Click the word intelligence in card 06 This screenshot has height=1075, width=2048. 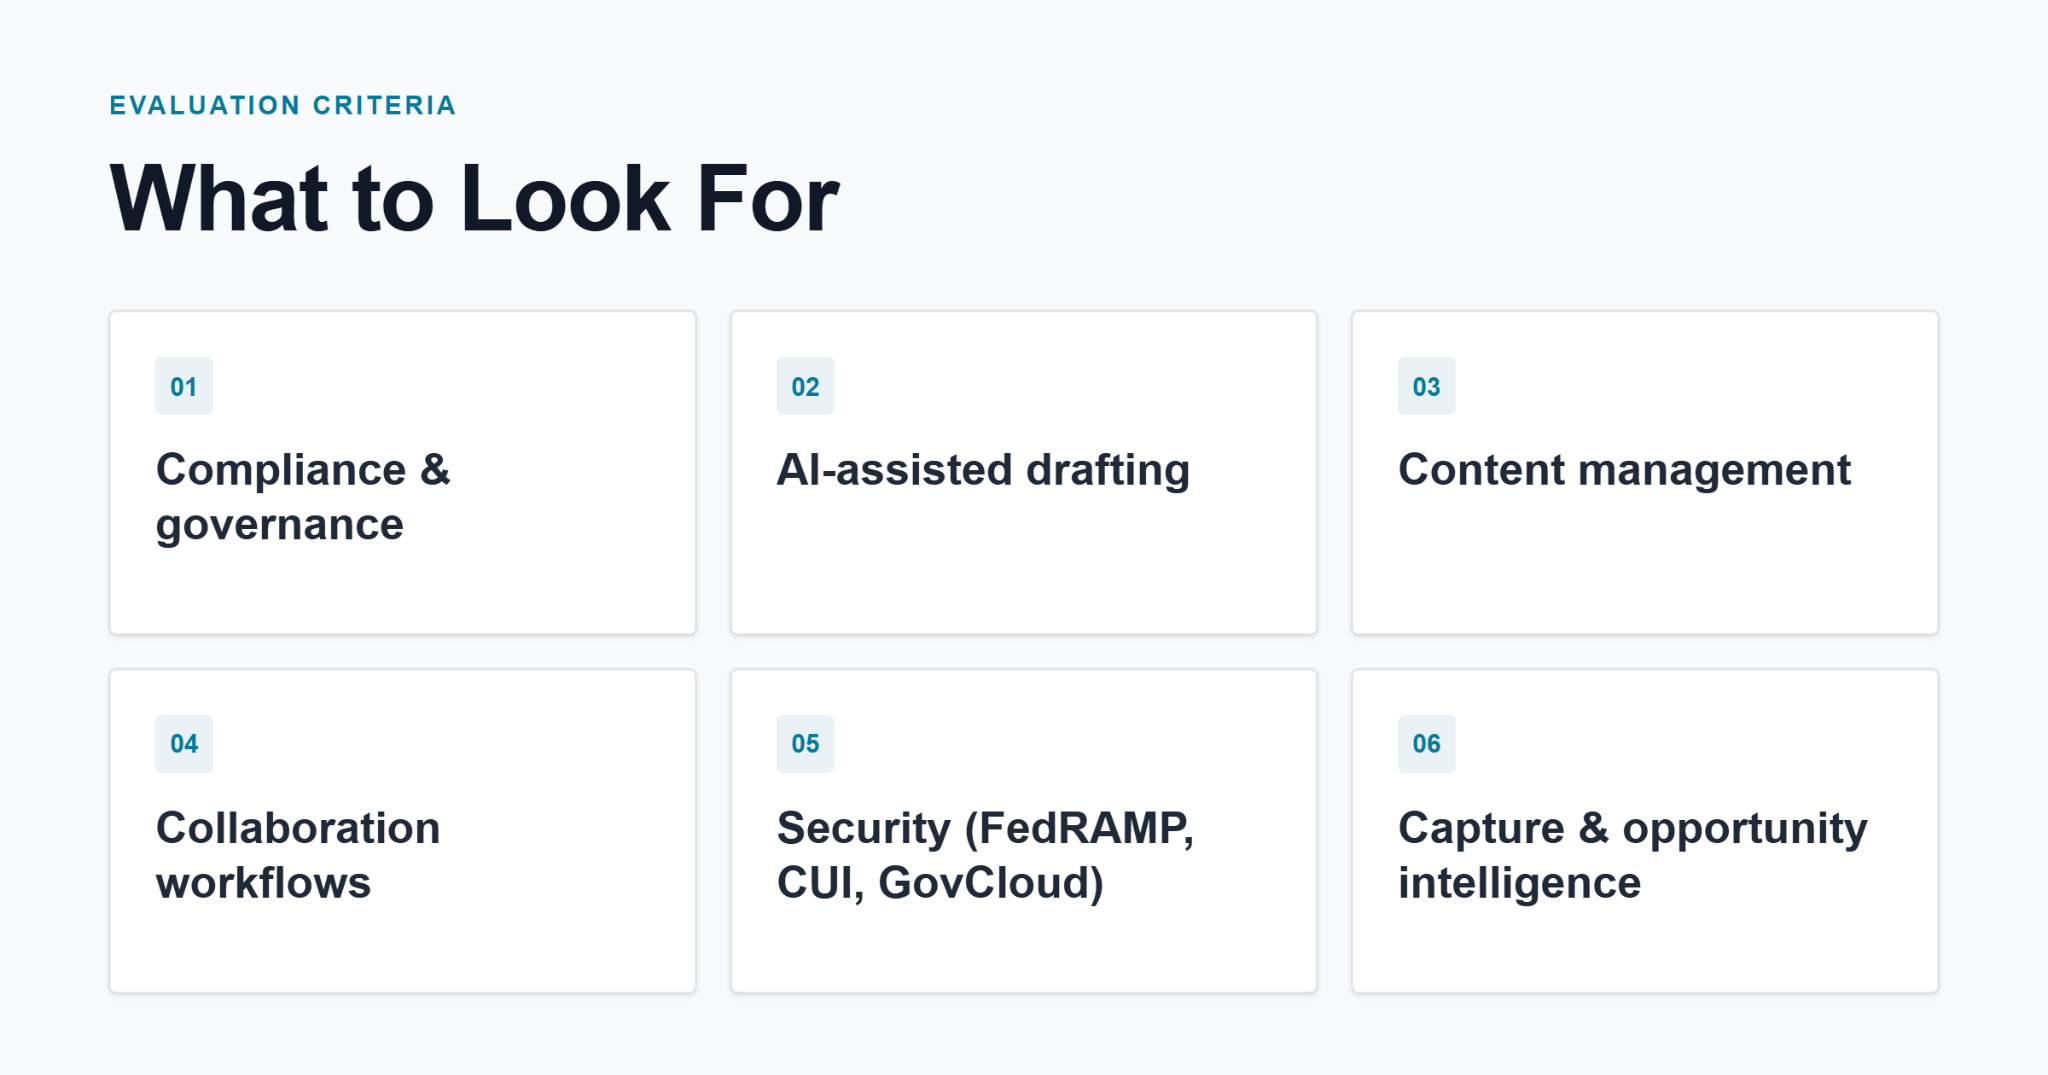pos(1519,883)
